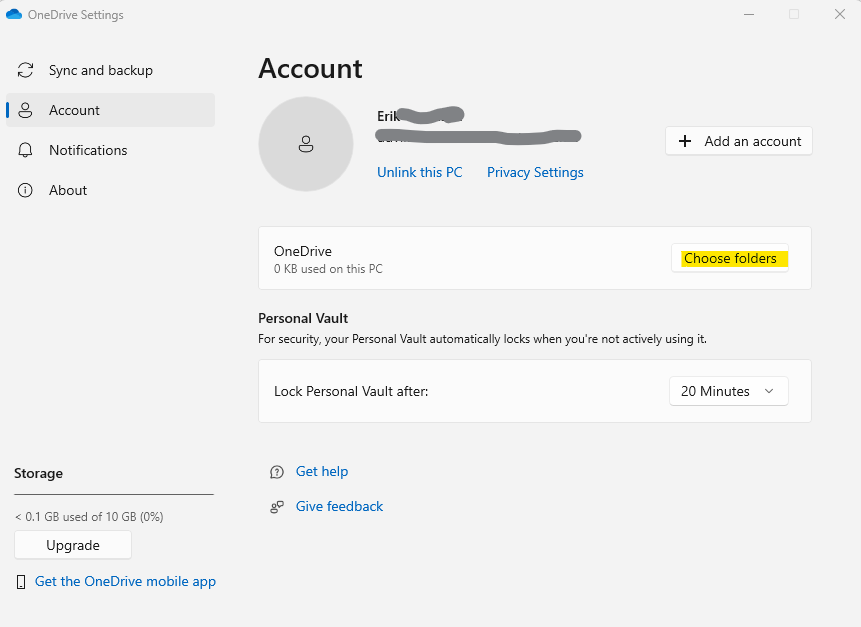Click the profile avatar picture
Viewport: 861px width, 627px height.
click(306, 144)
